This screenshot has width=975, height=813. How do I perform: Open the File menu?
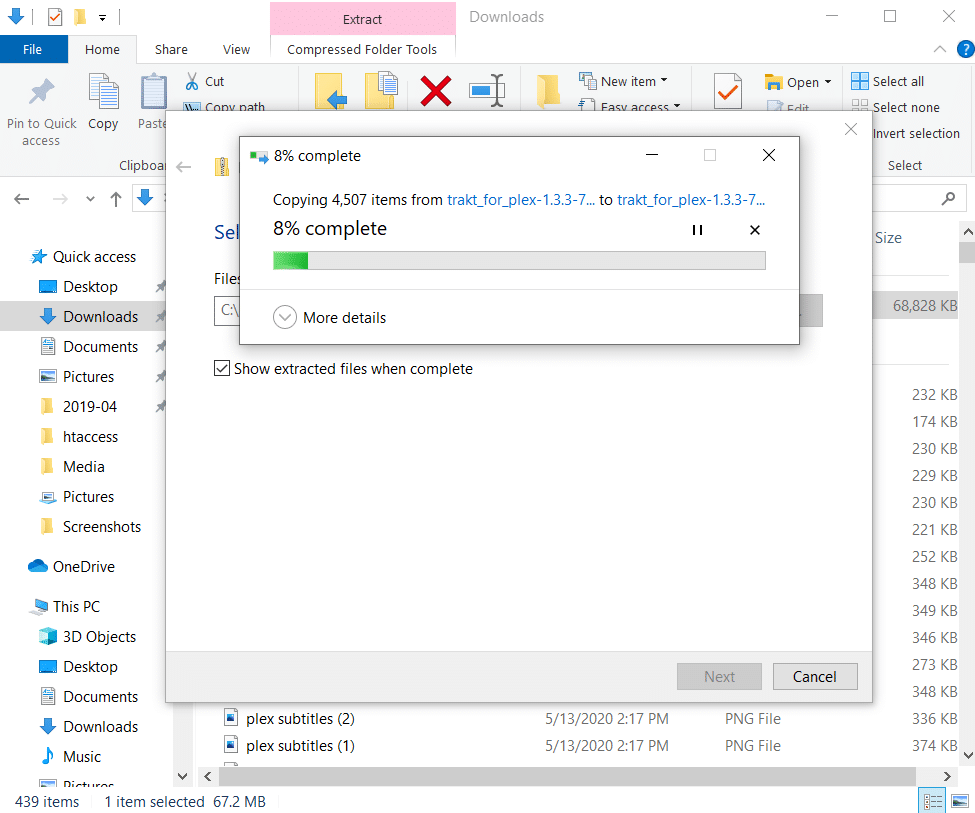point(34,49)
